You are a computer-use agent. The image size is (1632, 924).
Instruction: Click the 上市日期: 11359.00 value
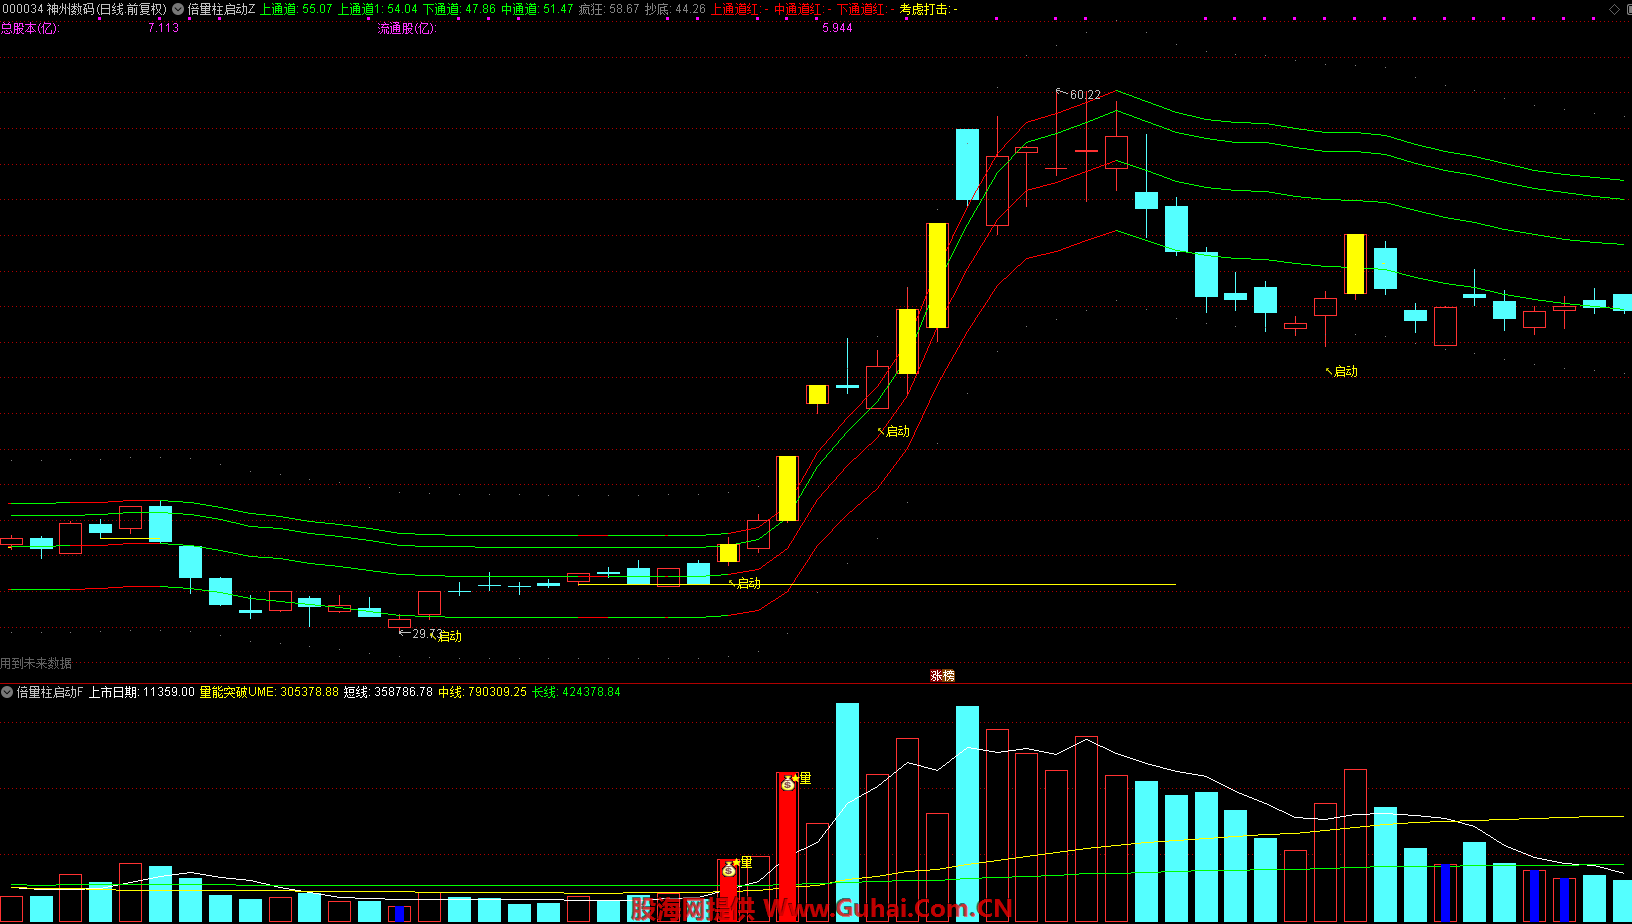pyautogui.click(x=142, y=692)
